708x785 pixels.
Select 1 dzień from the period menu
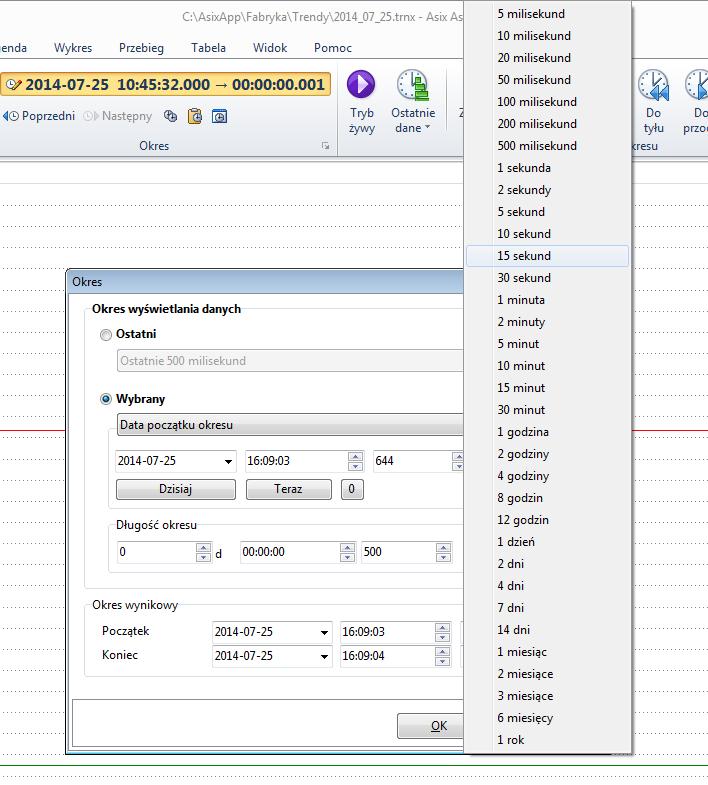click(x=547, y=542)
